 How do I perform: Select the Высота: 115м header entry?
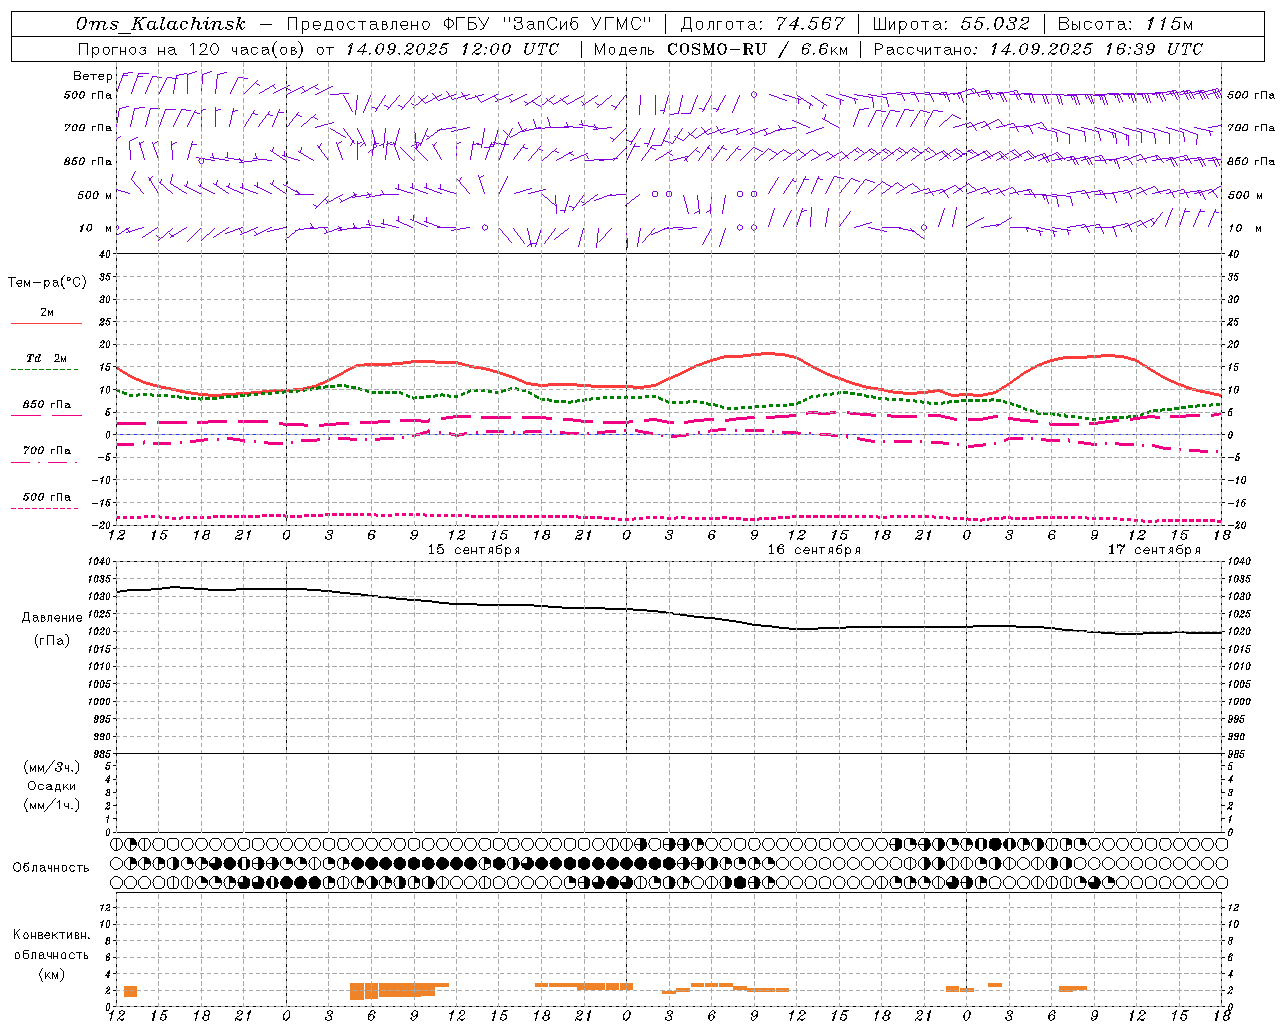[1125, 24]
